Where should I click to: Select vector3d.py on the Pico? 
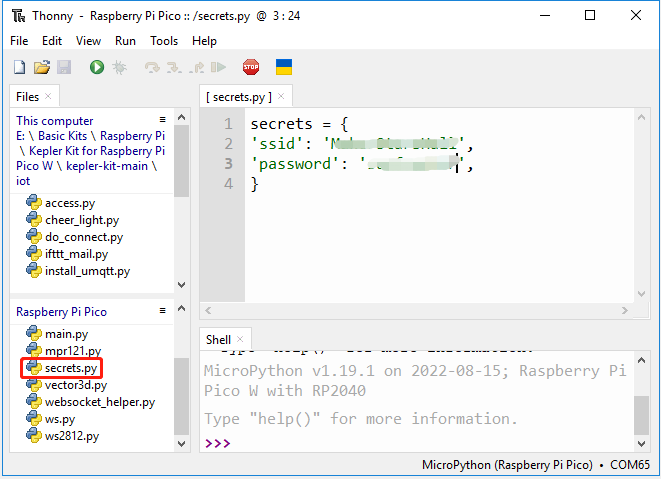(x=67, y=385)
